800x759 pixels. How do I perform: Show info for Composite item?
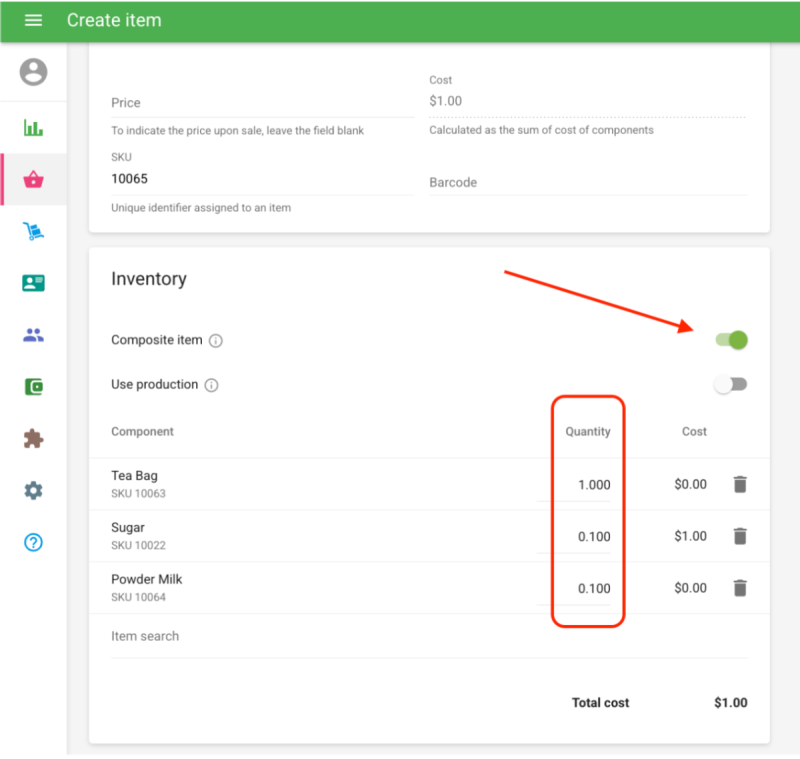(216, 341)
